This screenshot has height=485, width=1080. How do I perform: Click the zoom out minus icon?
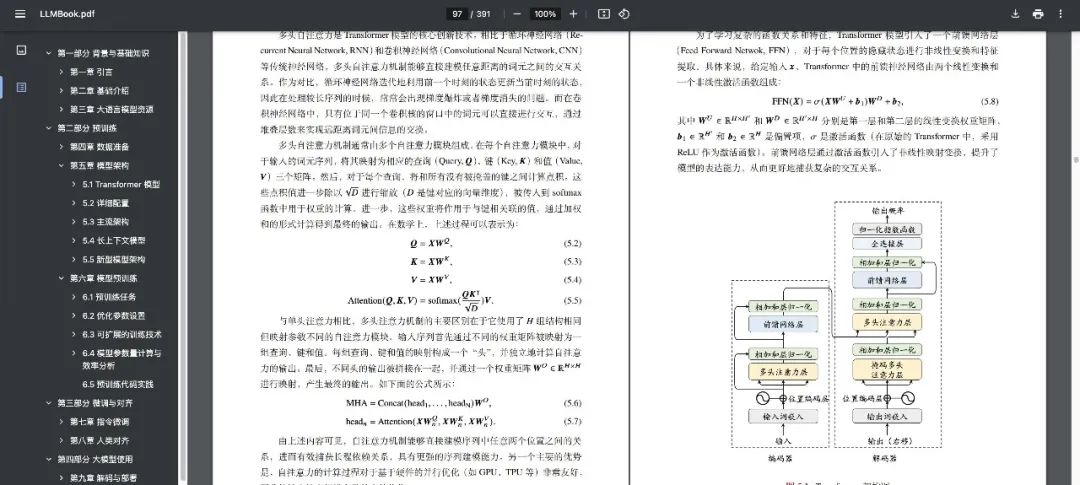517,14
